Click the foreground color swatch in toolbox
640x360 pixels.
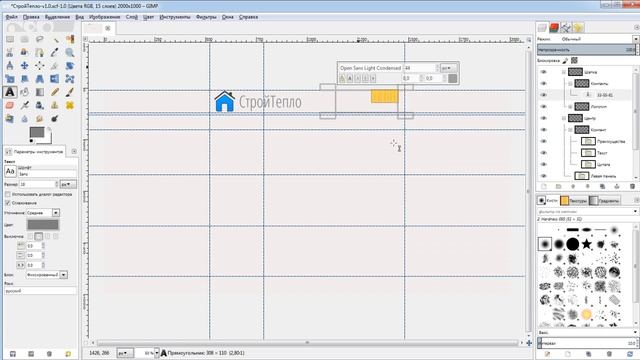click(x=37, y=132)
